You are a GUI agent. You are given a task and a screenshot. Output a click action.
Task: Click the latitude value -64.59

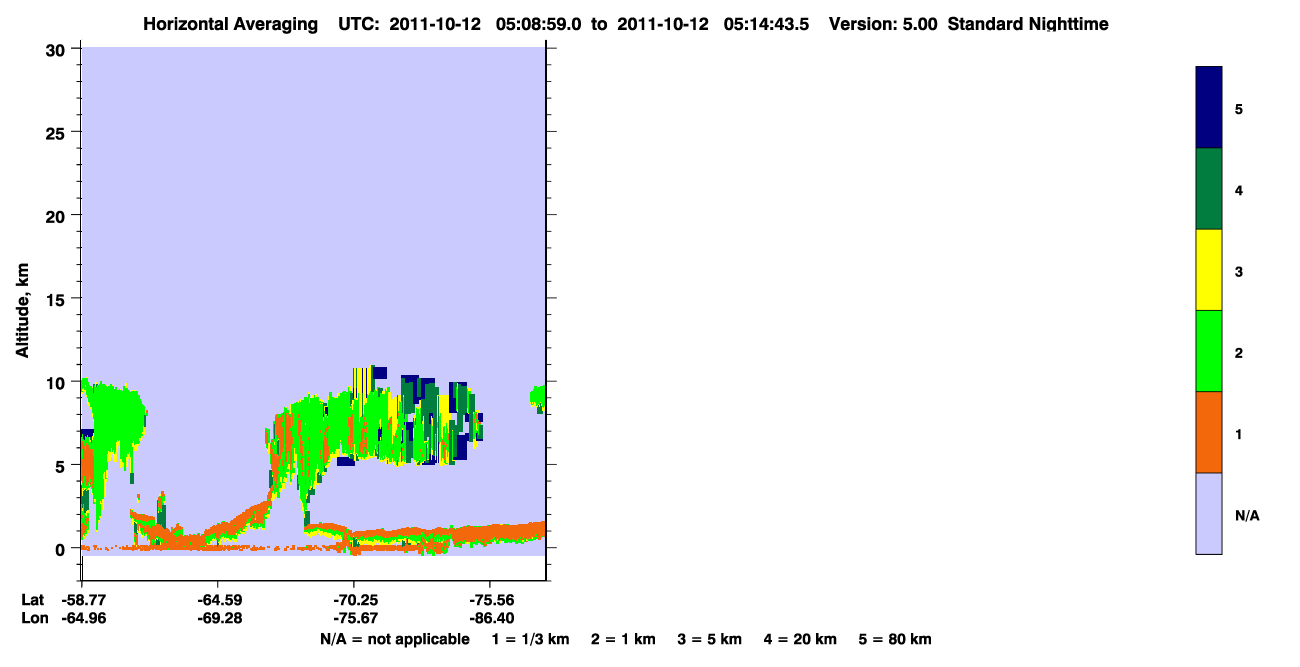pos(218,600)
